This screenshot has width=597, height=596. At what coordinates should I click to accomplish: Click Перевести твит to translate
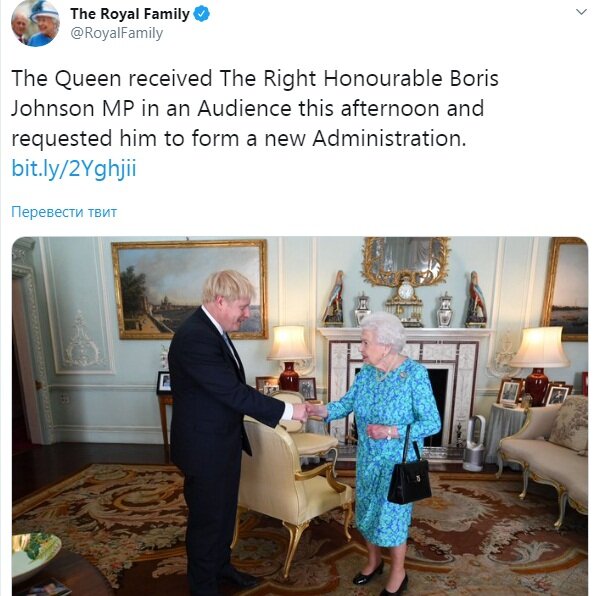64,212
